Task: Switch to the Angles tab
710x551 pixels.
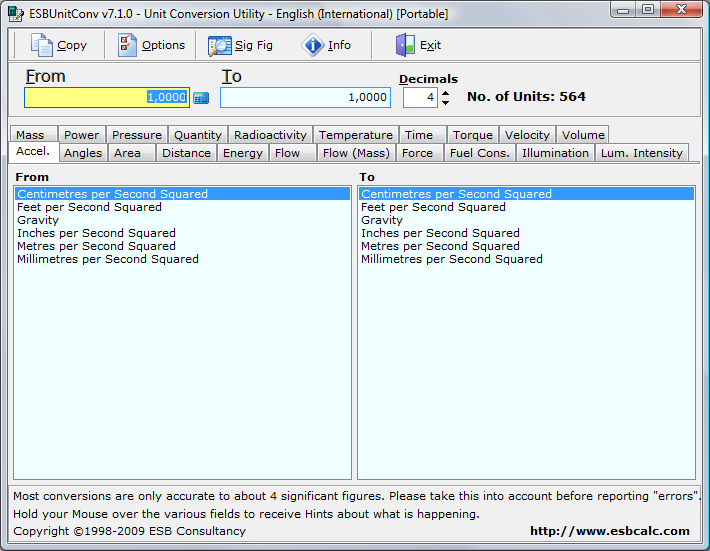Action: (83, 153)
